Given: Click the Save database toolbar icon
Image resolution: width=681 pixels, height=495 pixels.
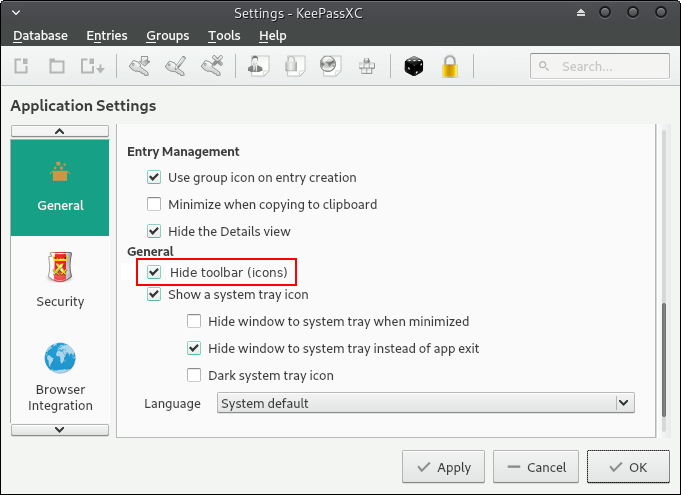Looking at the screenshot, I should pyautogui.click(x=92, y=66).
